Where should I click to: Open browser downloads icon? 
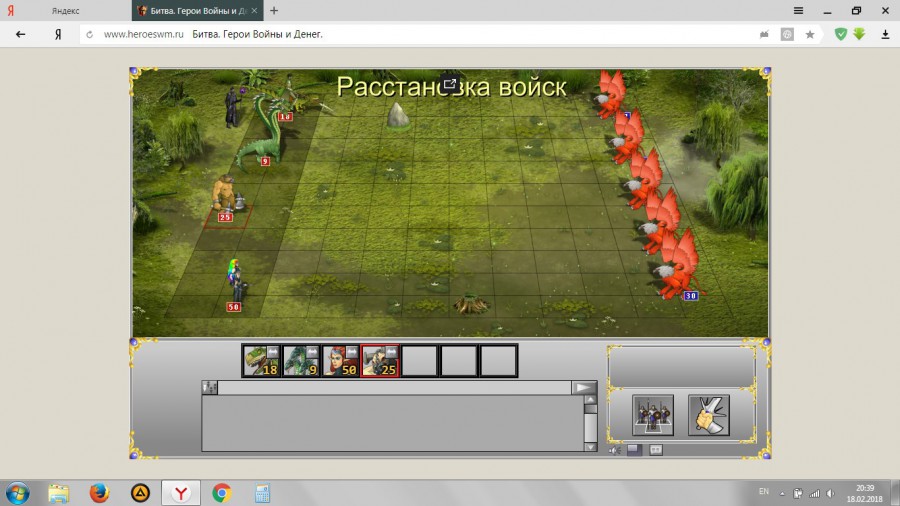point(886,34)
